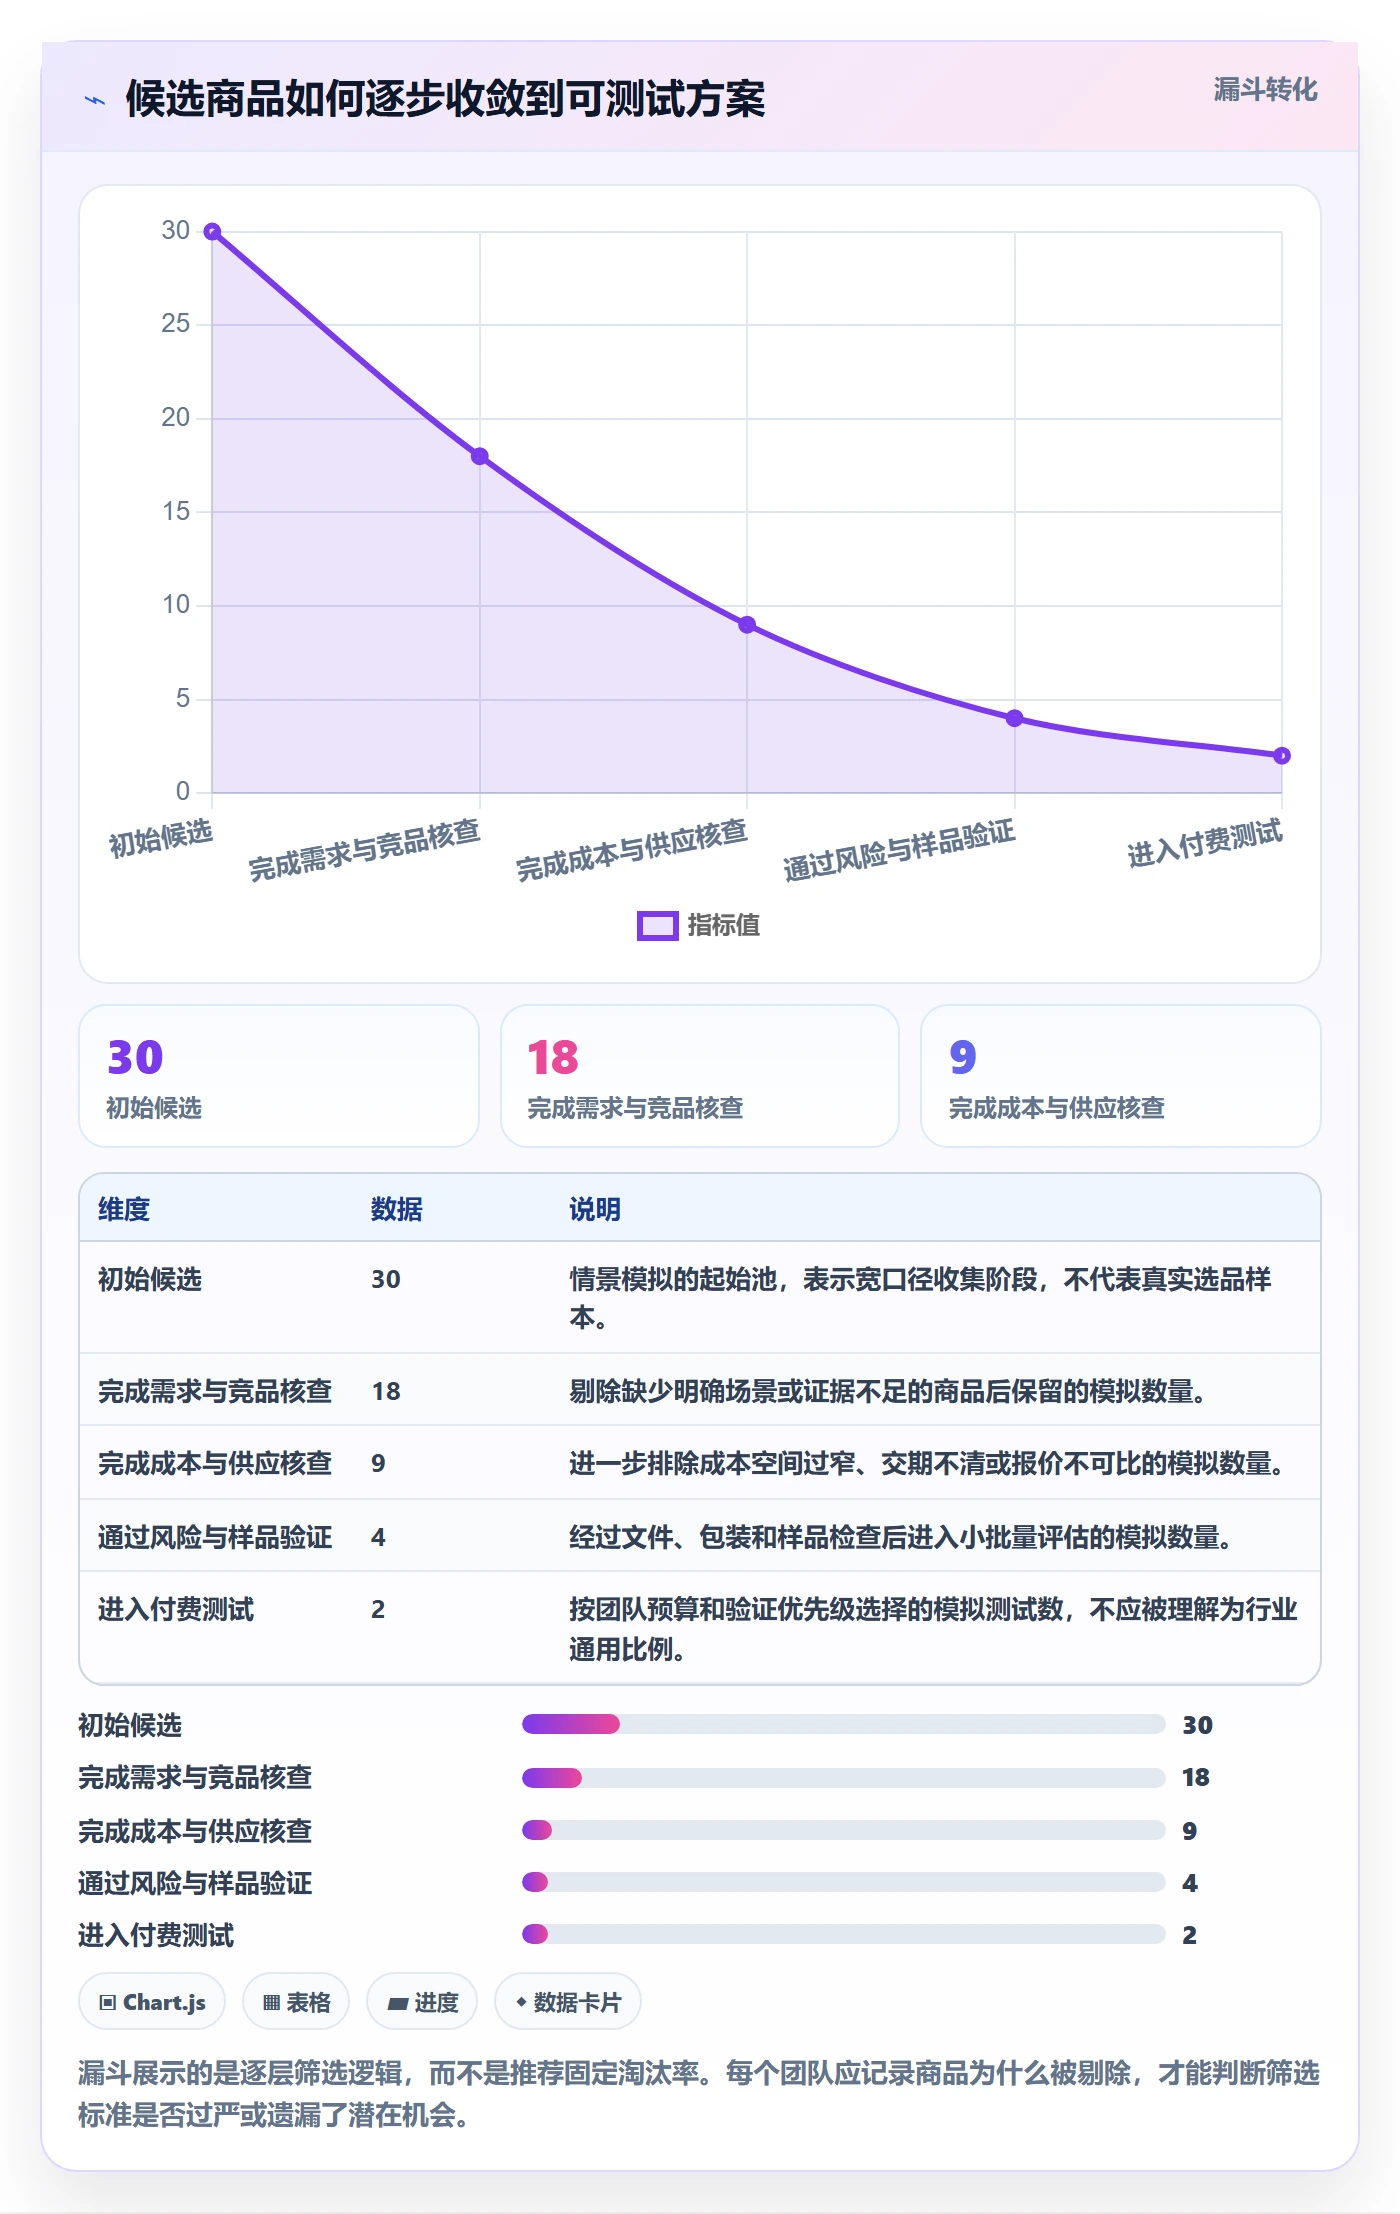Click the x-axis label 通过风险与样品验证

tap(899, 850)
